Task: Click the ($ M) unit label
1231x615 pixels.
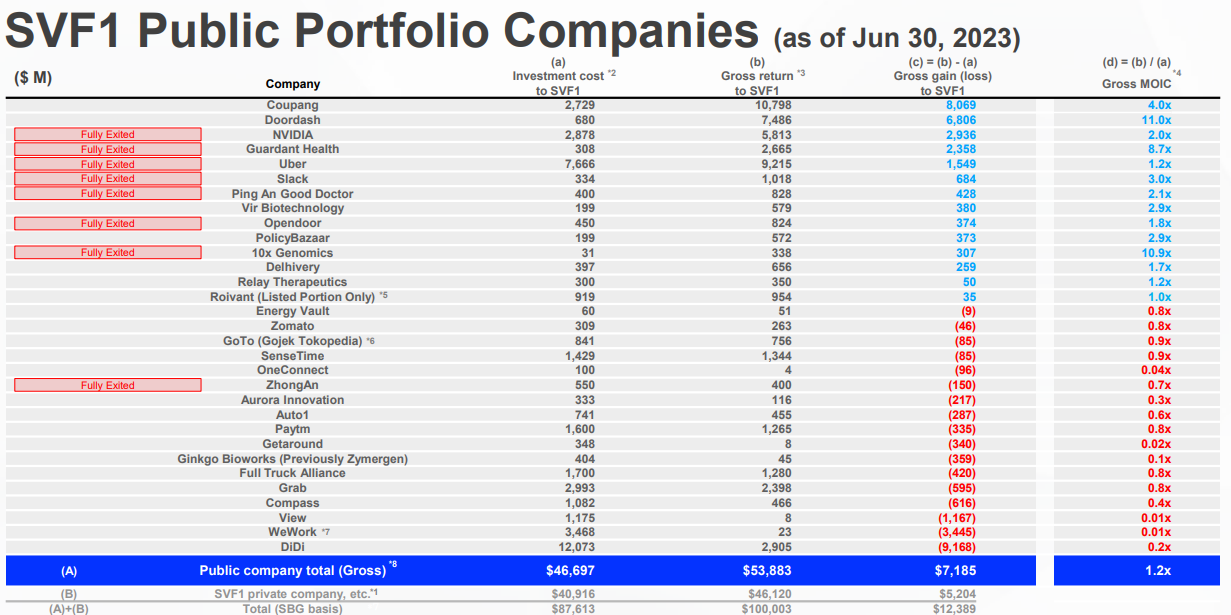Action: click(x=33, y=77)
